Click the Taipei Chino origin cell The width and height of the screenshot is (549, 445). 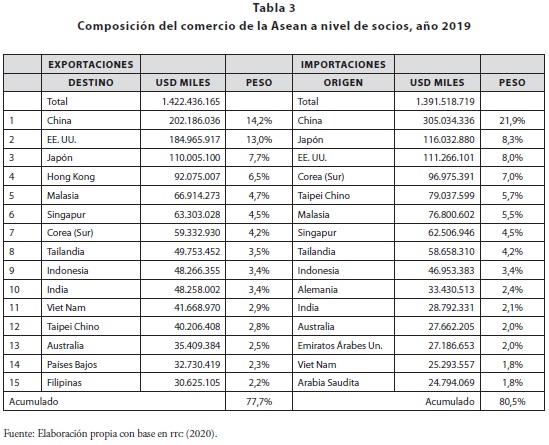(x=343, y=195)
